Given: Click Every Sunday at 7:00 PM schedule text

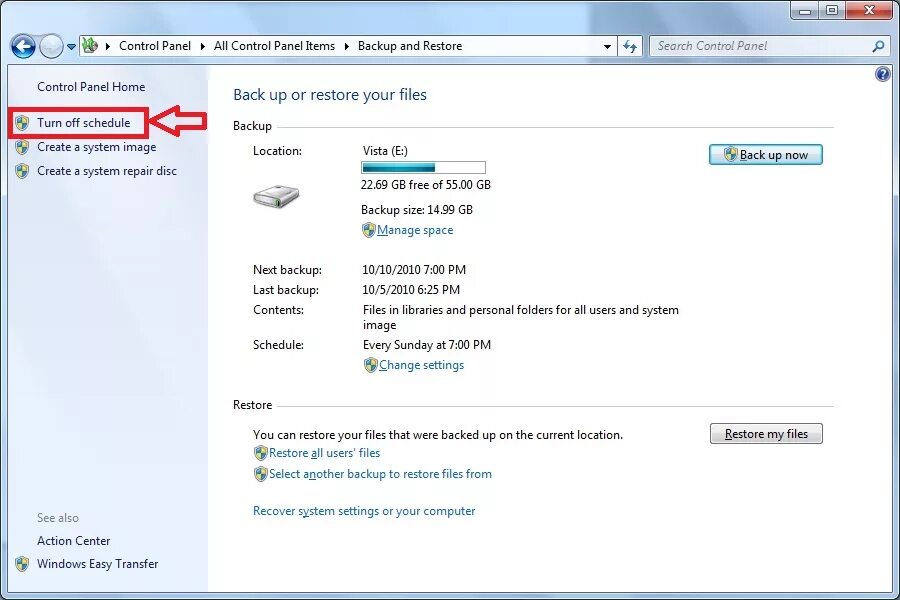Looking at the screenshot, I should click(x=427, y=345).
